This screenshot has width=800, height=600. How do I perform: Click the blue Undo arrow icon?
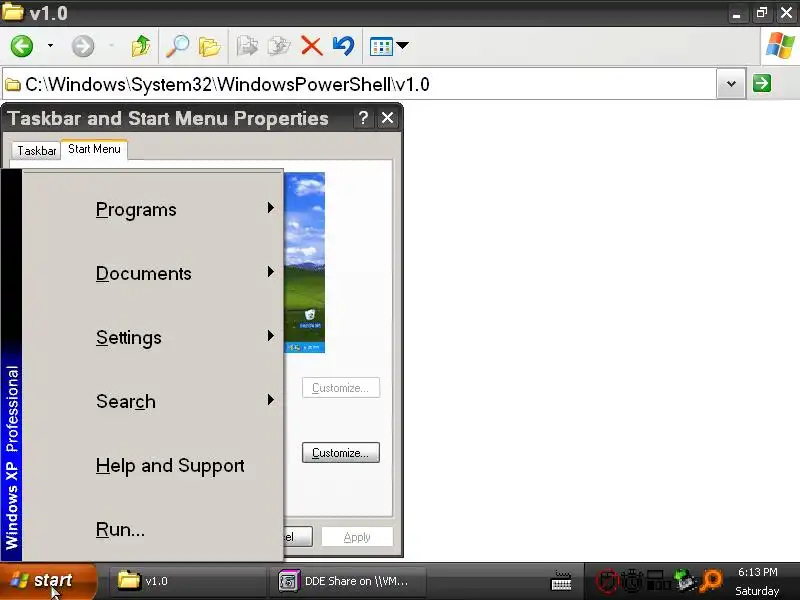click(x=343, y=46)
